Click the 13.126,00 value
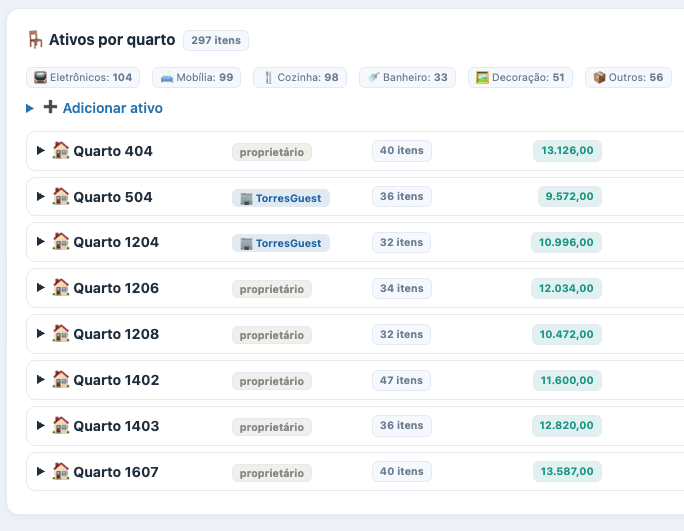Screen dimensions: 684x531 (567, 151)
